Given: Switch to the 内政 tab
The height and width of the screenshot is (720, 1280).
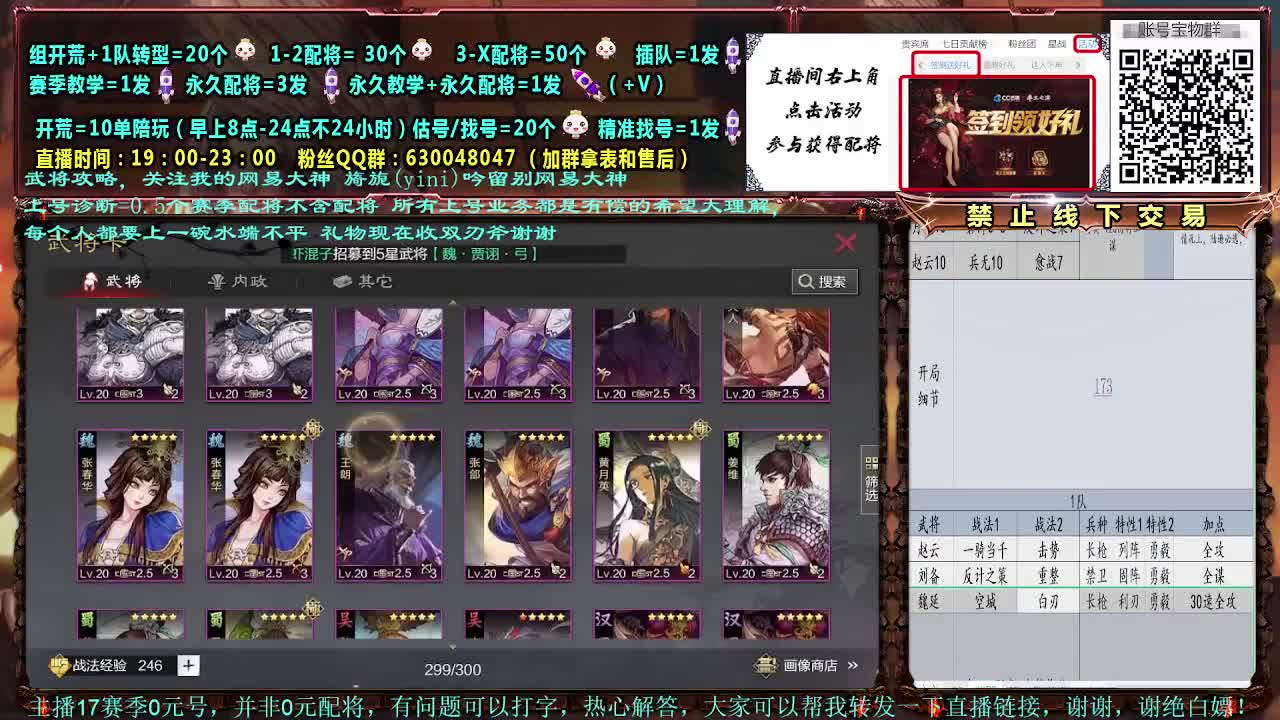Looking at the screenshot, I should (237, 281).
